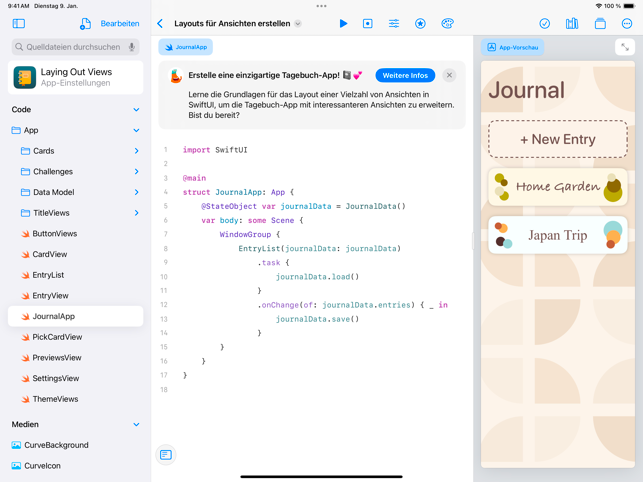Toggle the sidebar panel icon
Image resolution: width=643 pixels, height=482 pixels.
tap(19, 24)
